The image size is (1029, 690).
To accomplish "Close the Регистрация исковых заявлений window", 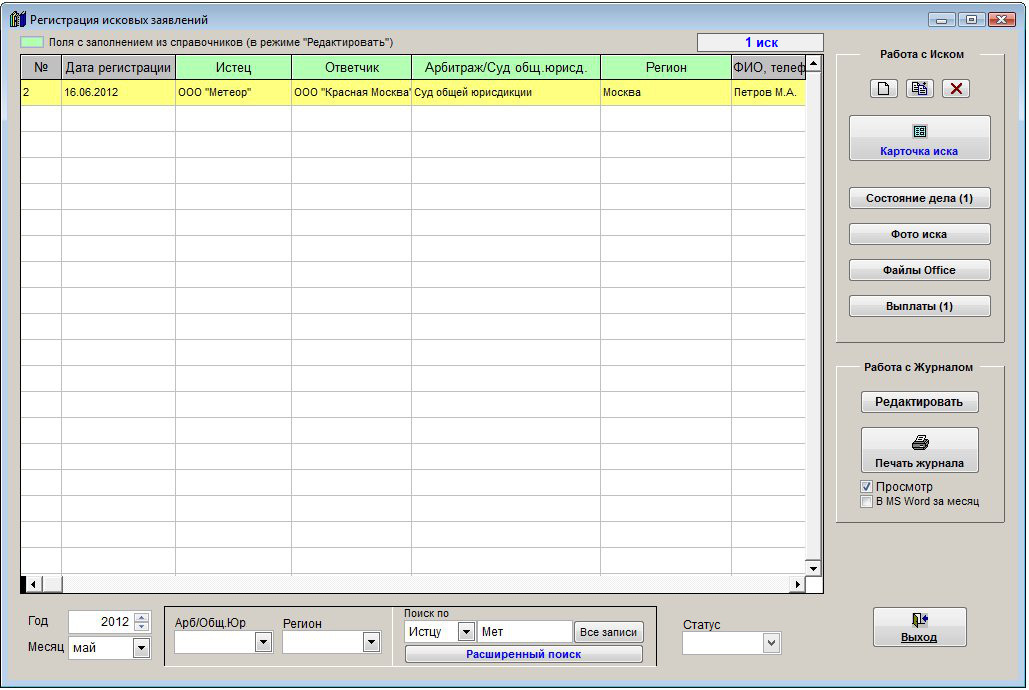I will click(1001, 20).
